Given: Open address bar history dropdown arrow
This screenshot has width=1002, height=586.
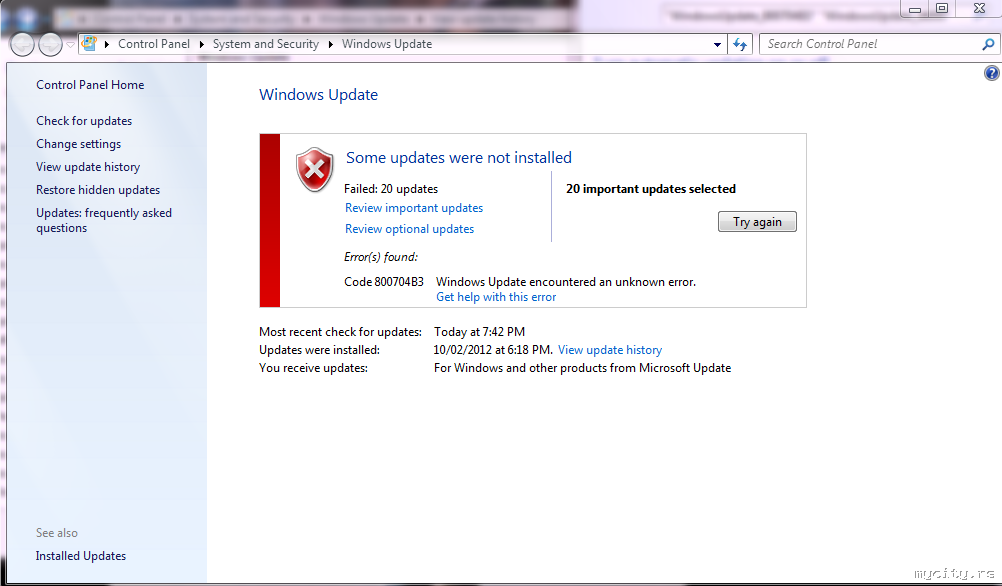Looking at the screenshot, I should [x=717, y=45].
